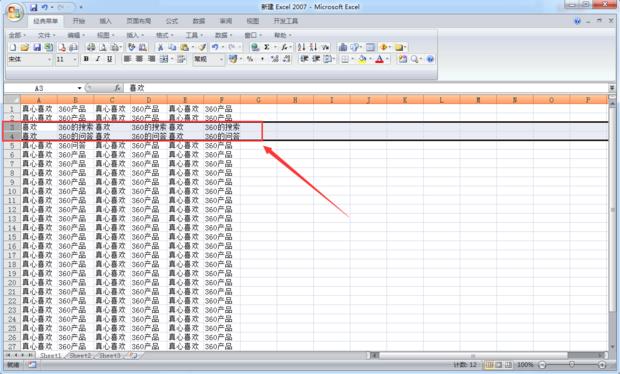The width and height of the screenshot is (620, 374).
Task: Open the font size dropdown showing 11
Action: point(66,59)
